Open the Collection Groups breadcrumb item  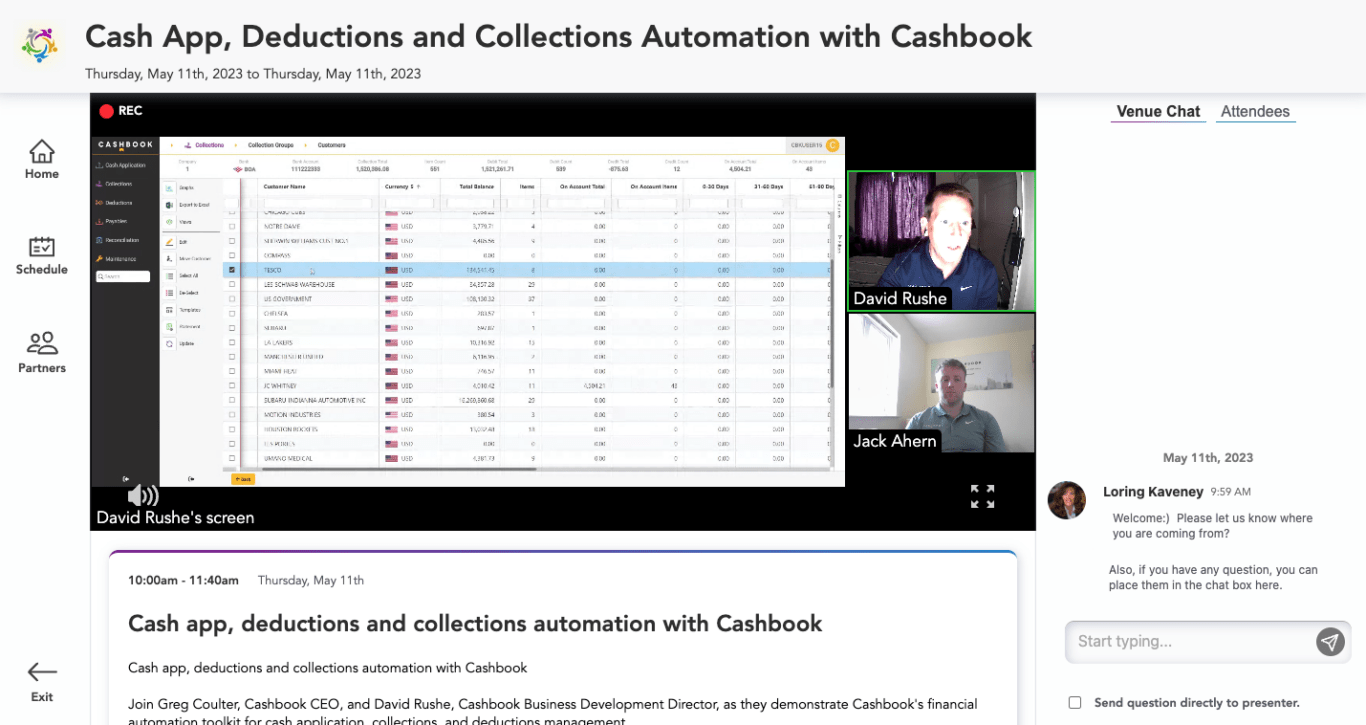pos(271,145)
